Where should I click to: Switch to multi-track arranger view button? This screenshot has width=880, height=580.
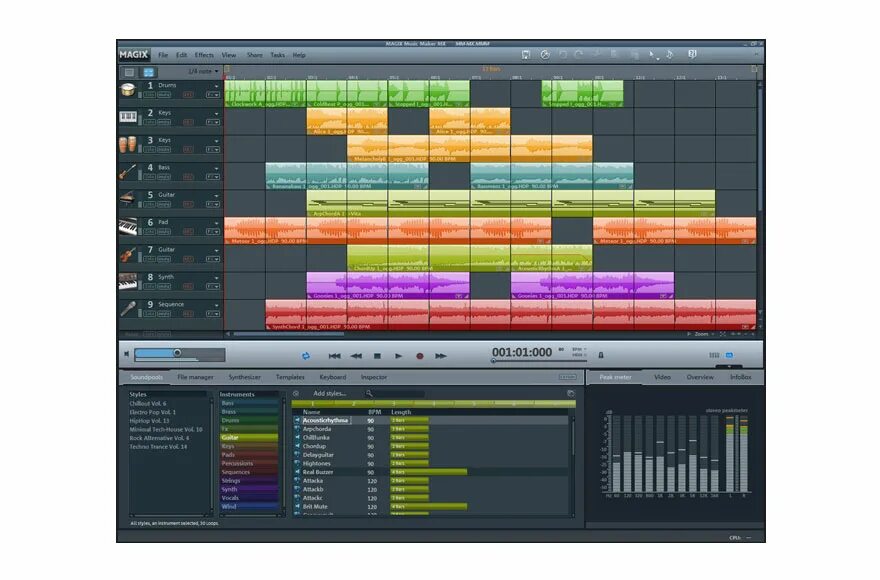148,72
